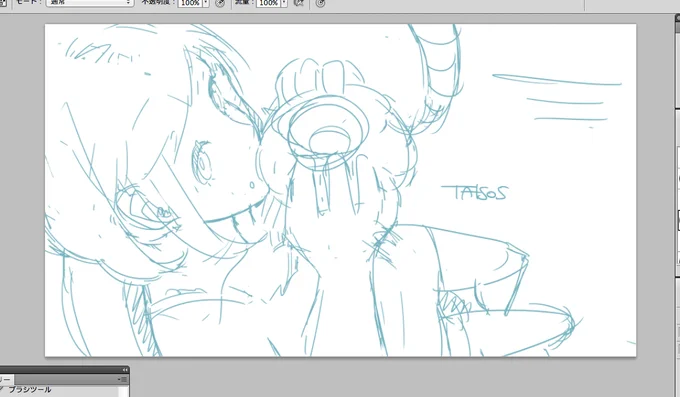This screenshot has width=680, height=397.
Task: Toggle tablet pressure for size icon
Action: click(320, 3)
